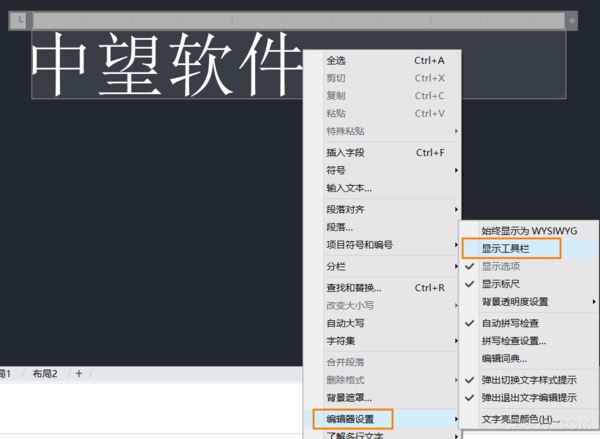Open 拼写检查设置 dialog
This screenshot has height=439, width=600.
click(x=513, y=341)
